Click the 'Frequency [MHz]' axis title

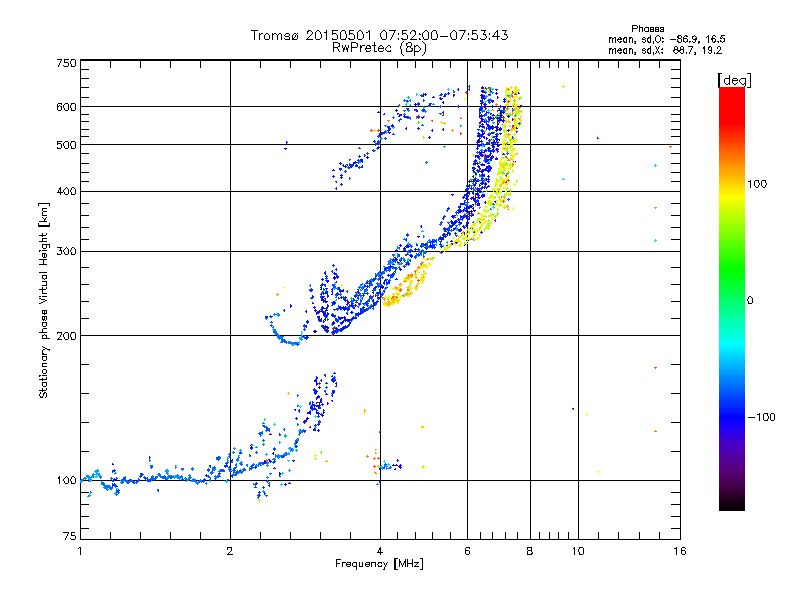pyautogui.click(x=379, y=564)
